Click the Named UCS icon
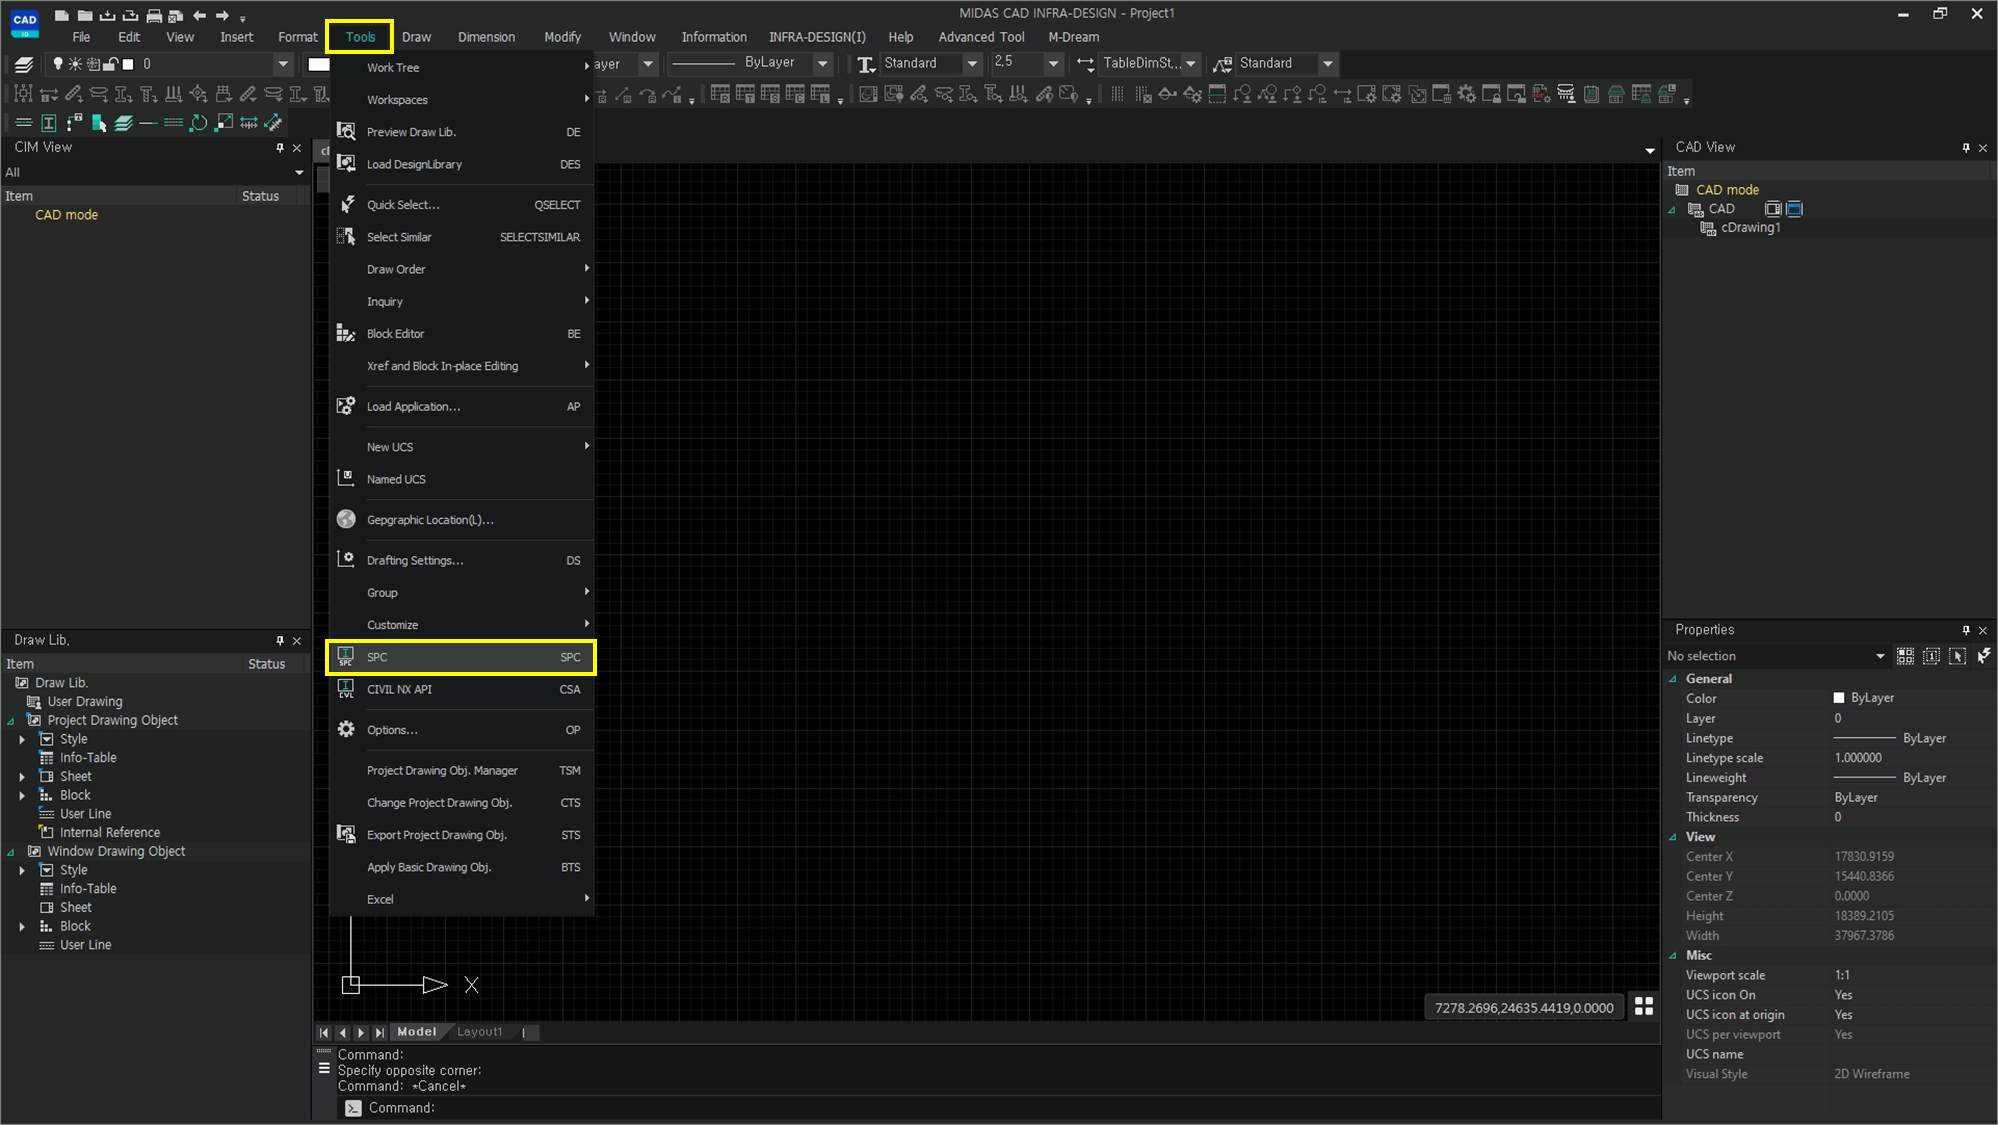Viewport: 1998px width, 1125px height. (346, 478)
